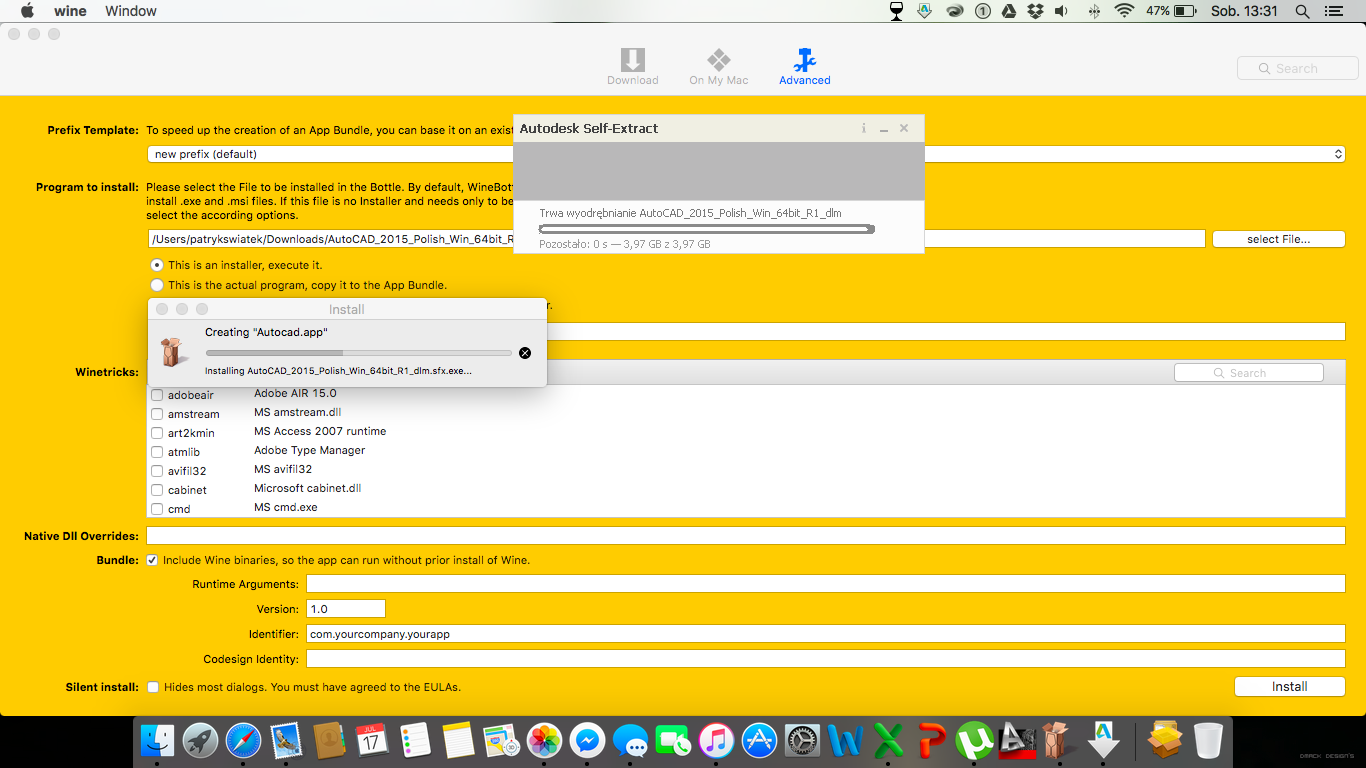
Task: Open the Window menu
Action: tap(131, 11)
